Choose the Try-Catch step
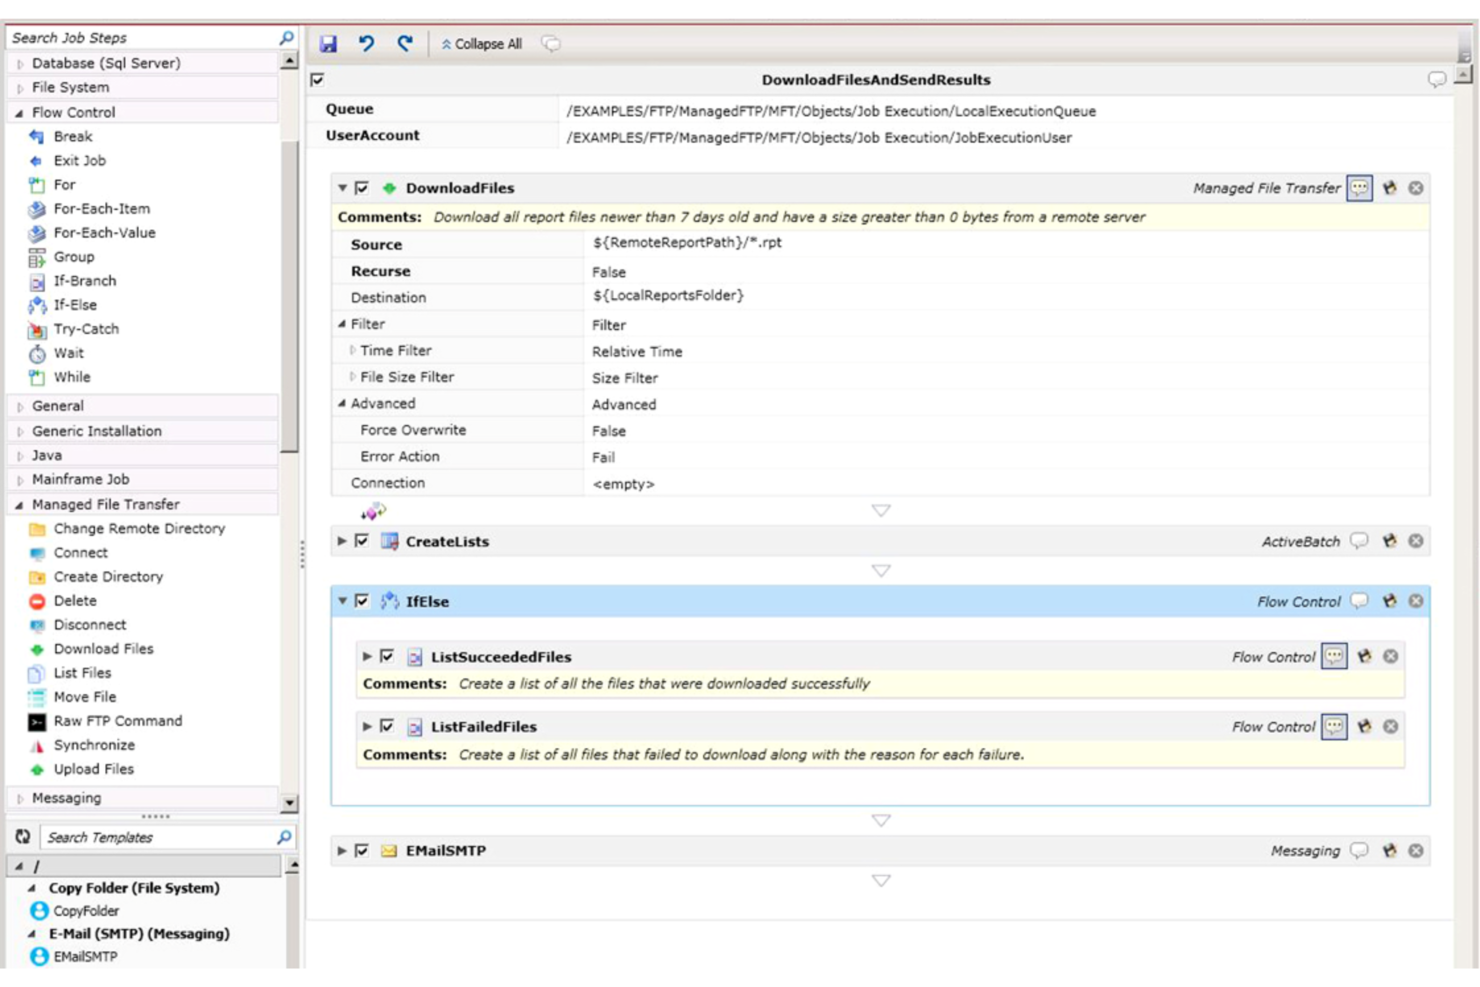Viewport: 1480px width, 987px height. point(85,329)
